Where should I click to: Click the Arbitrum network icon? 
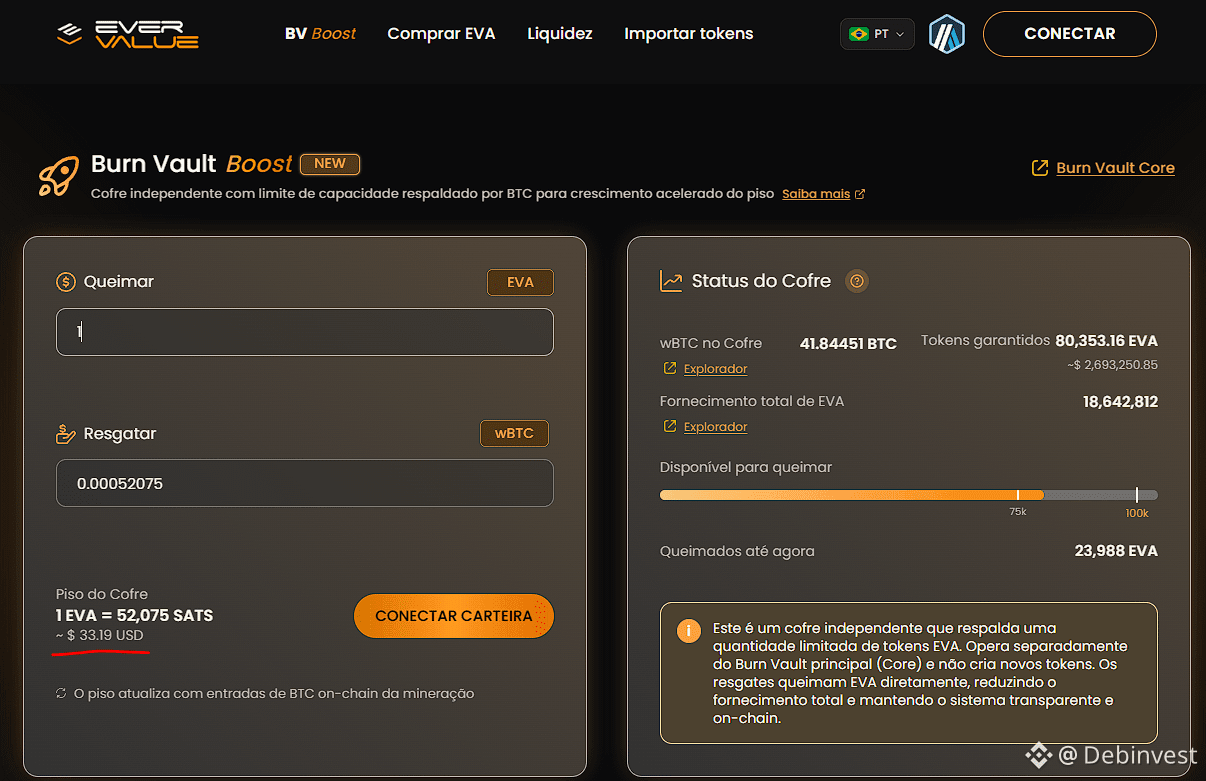pyautogui.click(x=946, y=34)
